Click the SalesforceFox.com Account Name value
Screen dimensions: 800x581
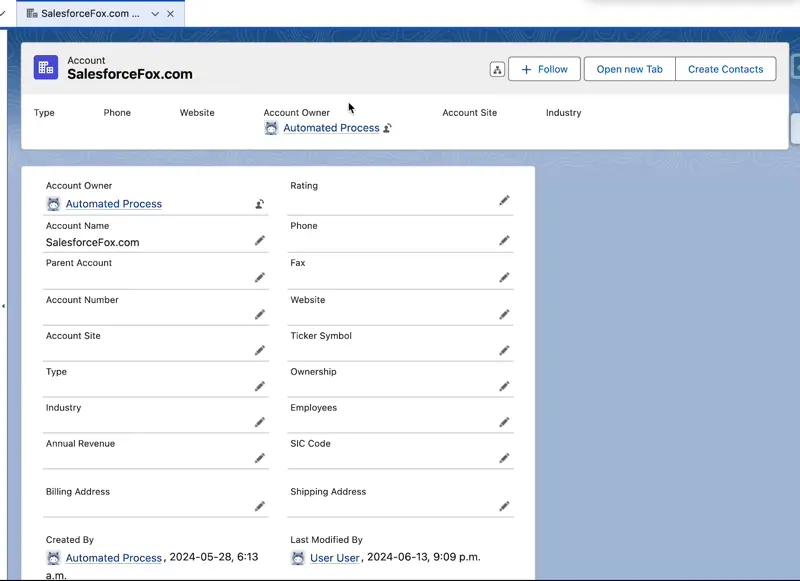coord(92,242)
